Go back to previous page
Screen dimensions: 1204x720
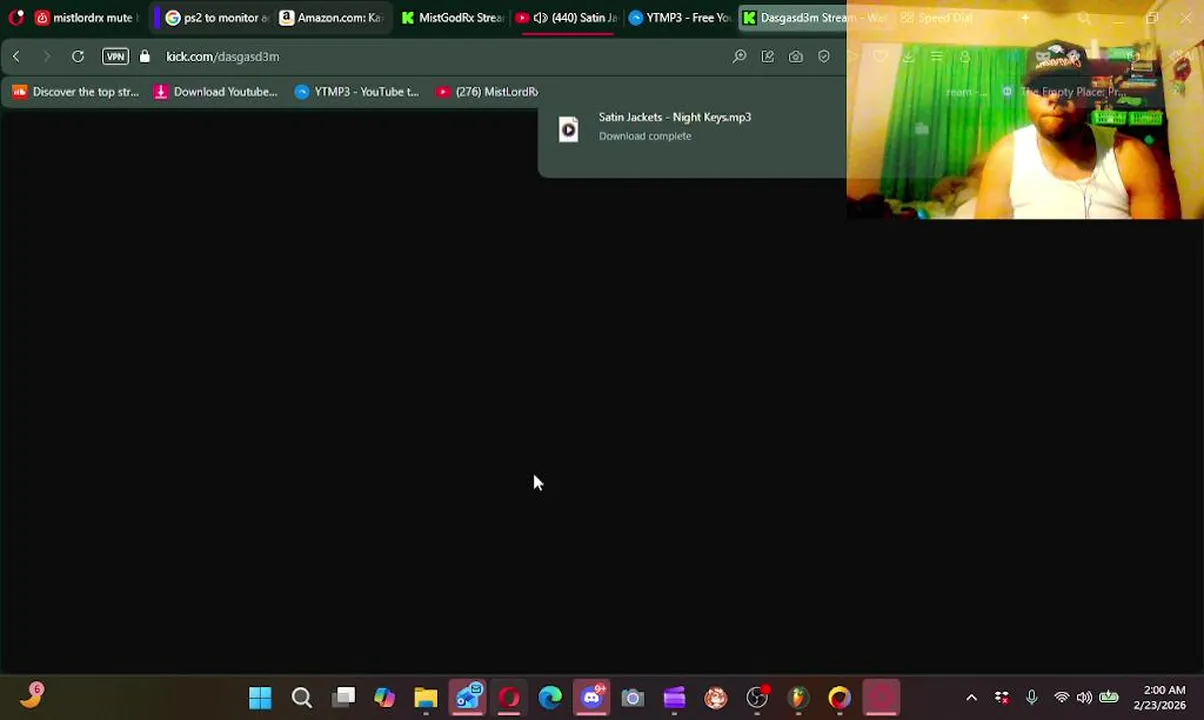pos(16,57)
